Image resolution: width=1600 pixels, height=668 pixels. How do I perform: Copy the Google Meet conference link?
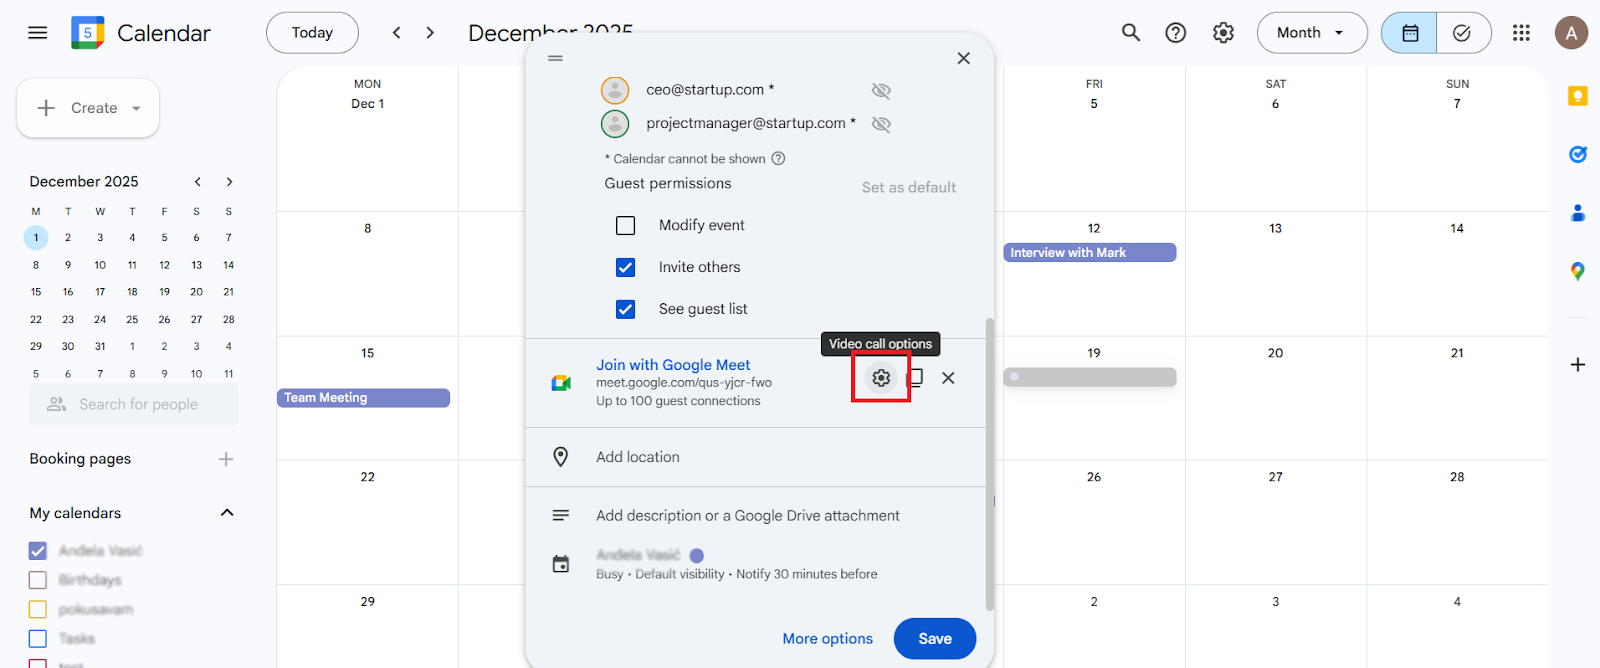coord(915,378)
